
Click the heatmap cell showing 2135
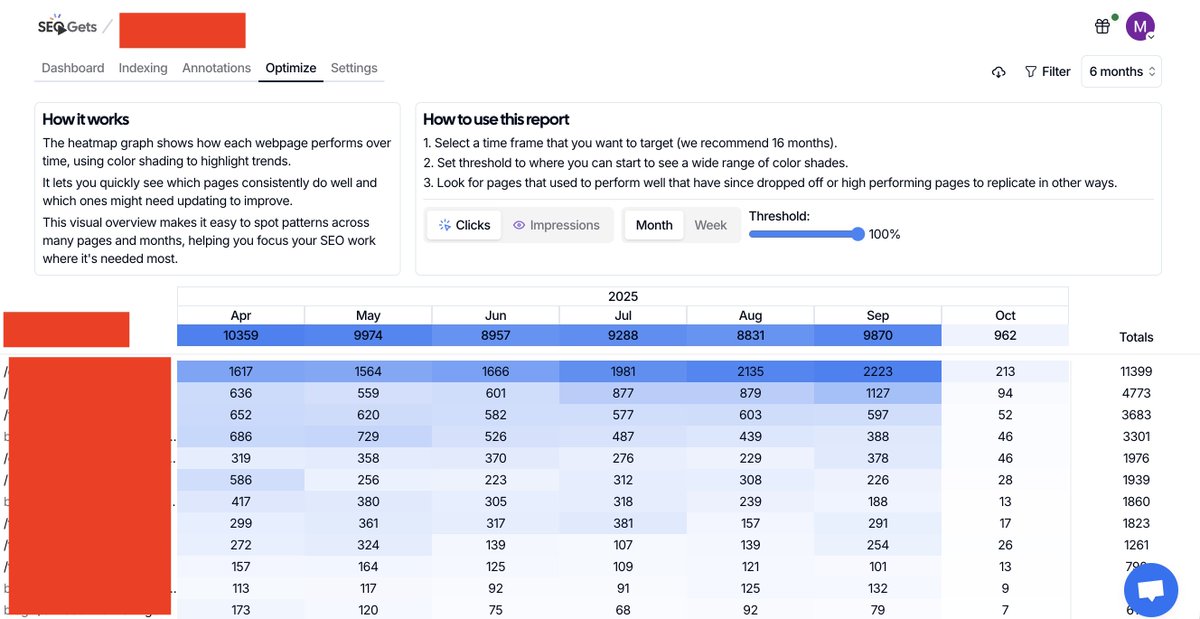[x=750, y=371]
